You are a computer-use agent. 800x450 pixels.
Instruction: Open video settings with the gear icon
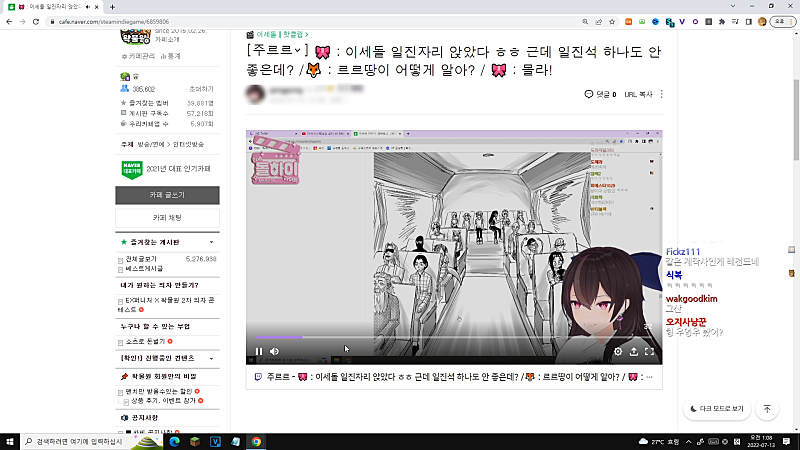618,351
